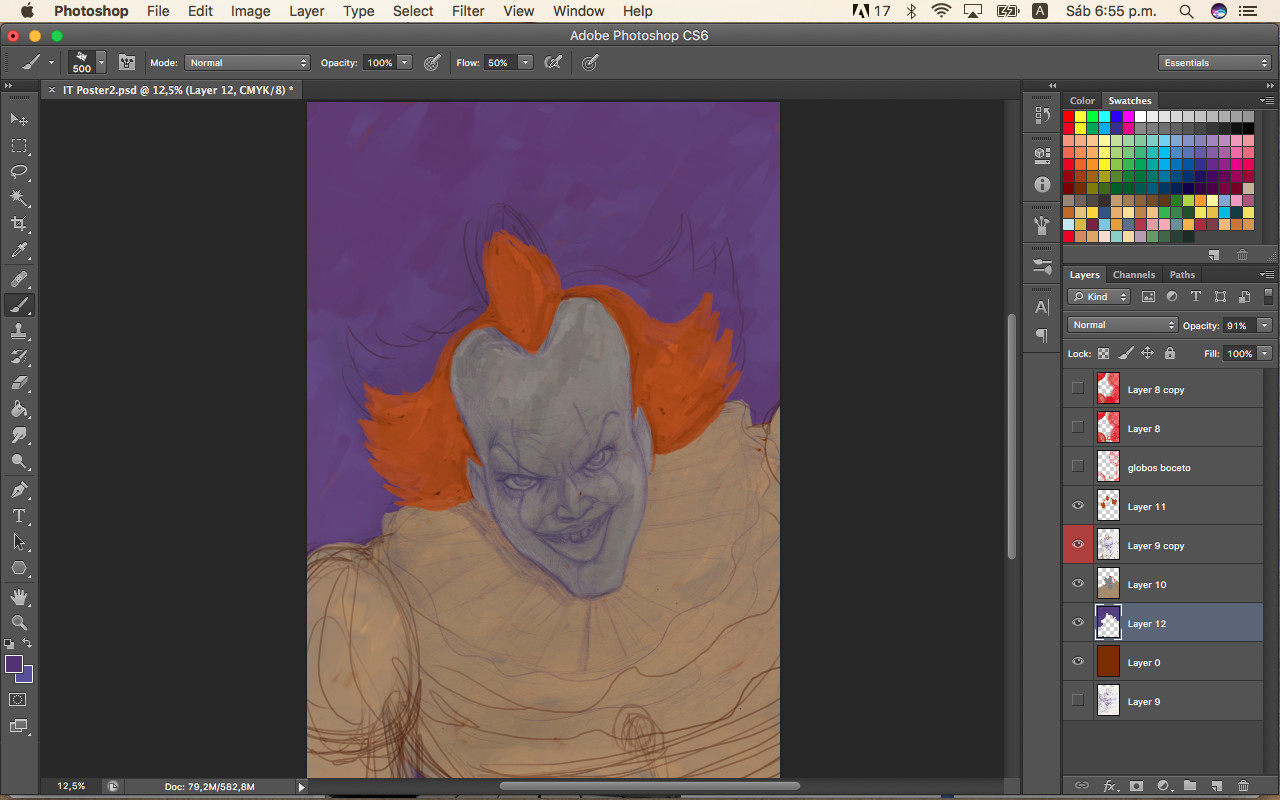Pick the white swatch in Swatches panel

pos(1141,117)
